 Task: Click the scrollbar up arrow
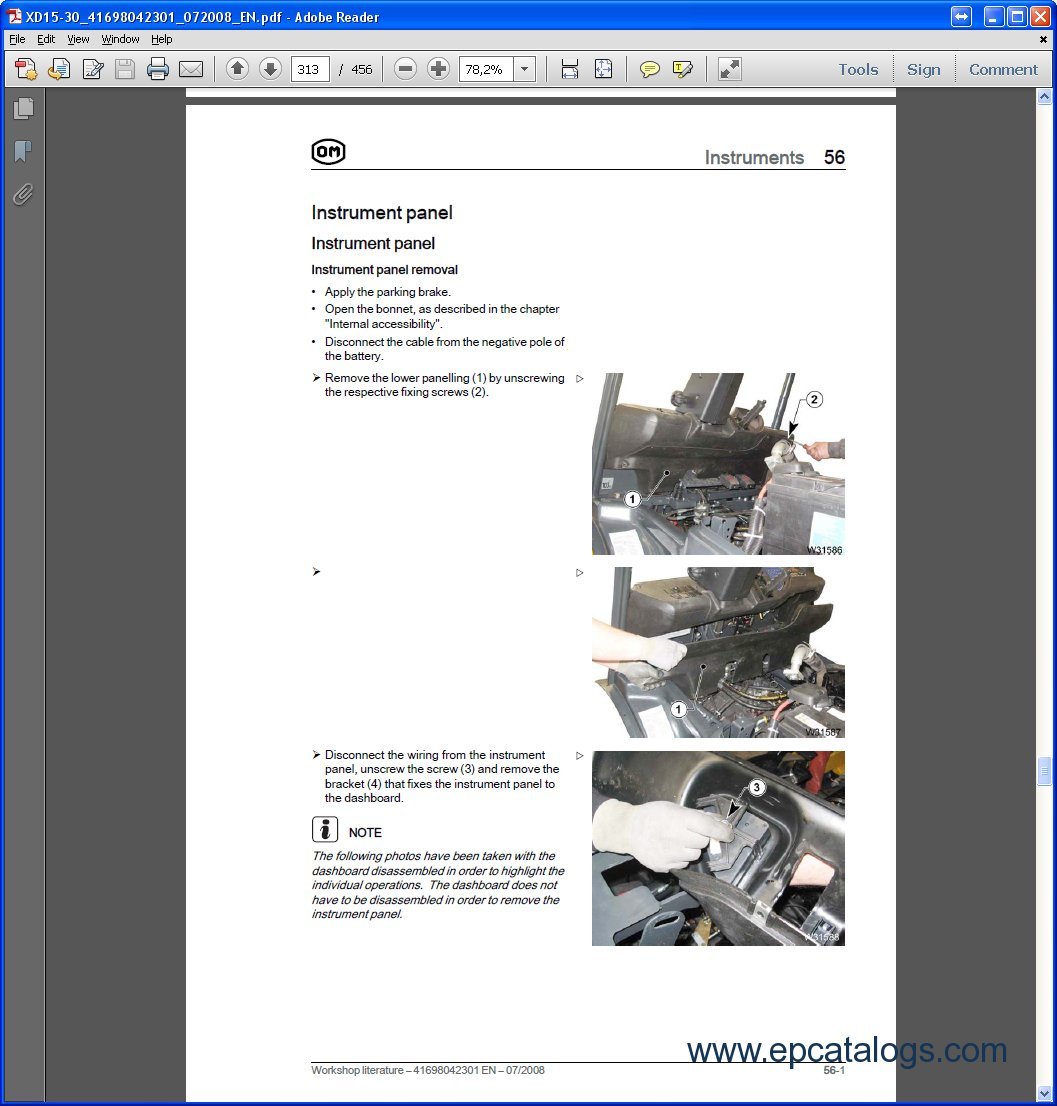1044,97
